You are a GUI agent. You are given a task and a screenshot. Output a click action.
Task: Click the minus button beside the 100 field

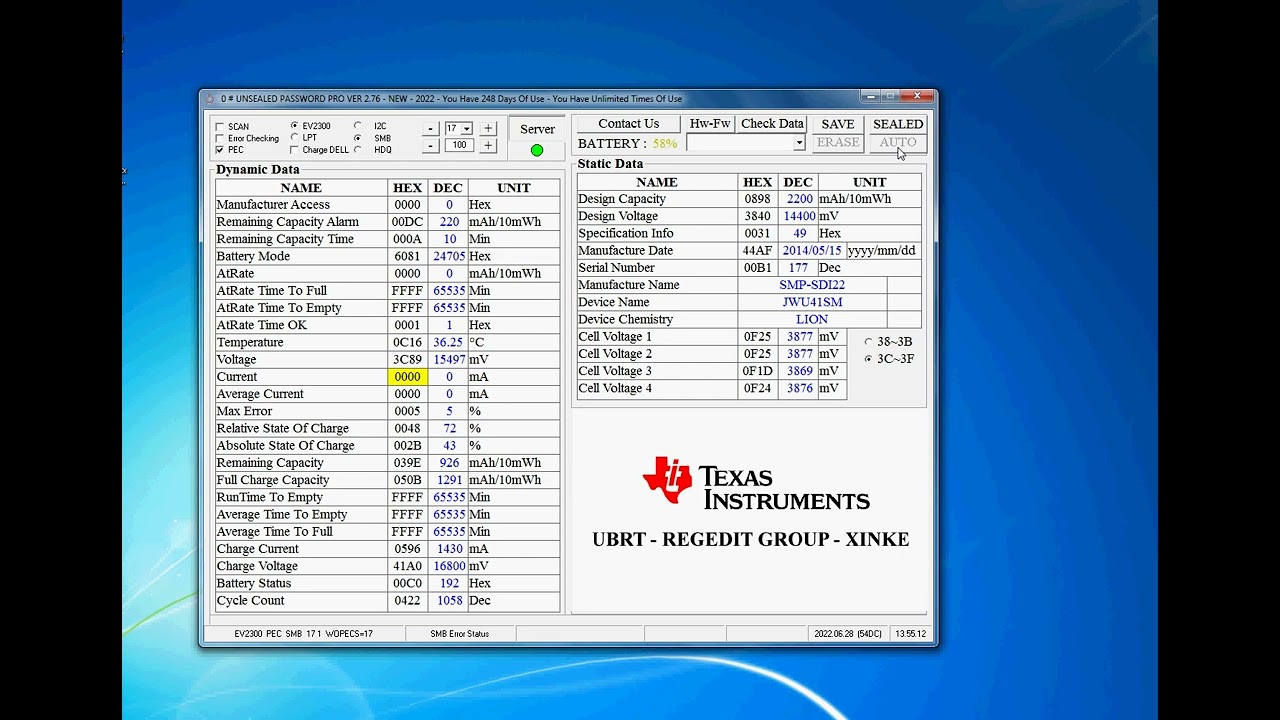pyautogui.click(x=430, y=146)
